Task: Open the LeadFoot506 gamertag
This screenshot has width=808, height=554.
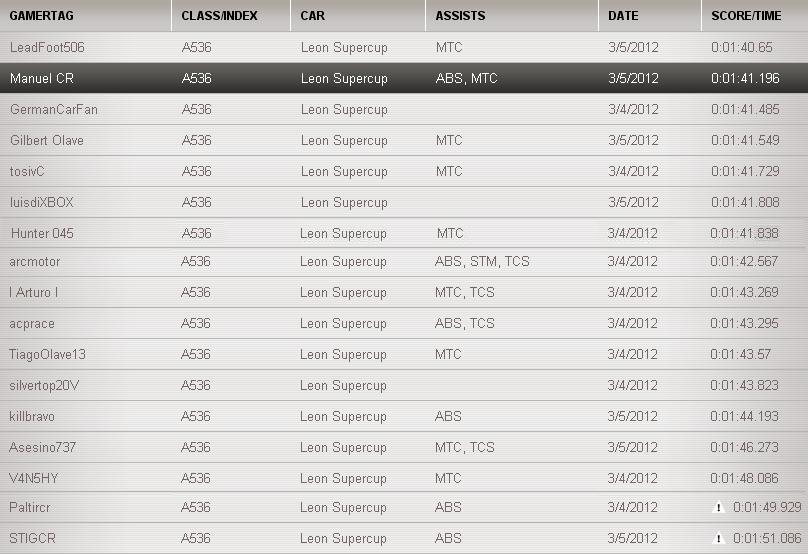Action: click(48, 47)
